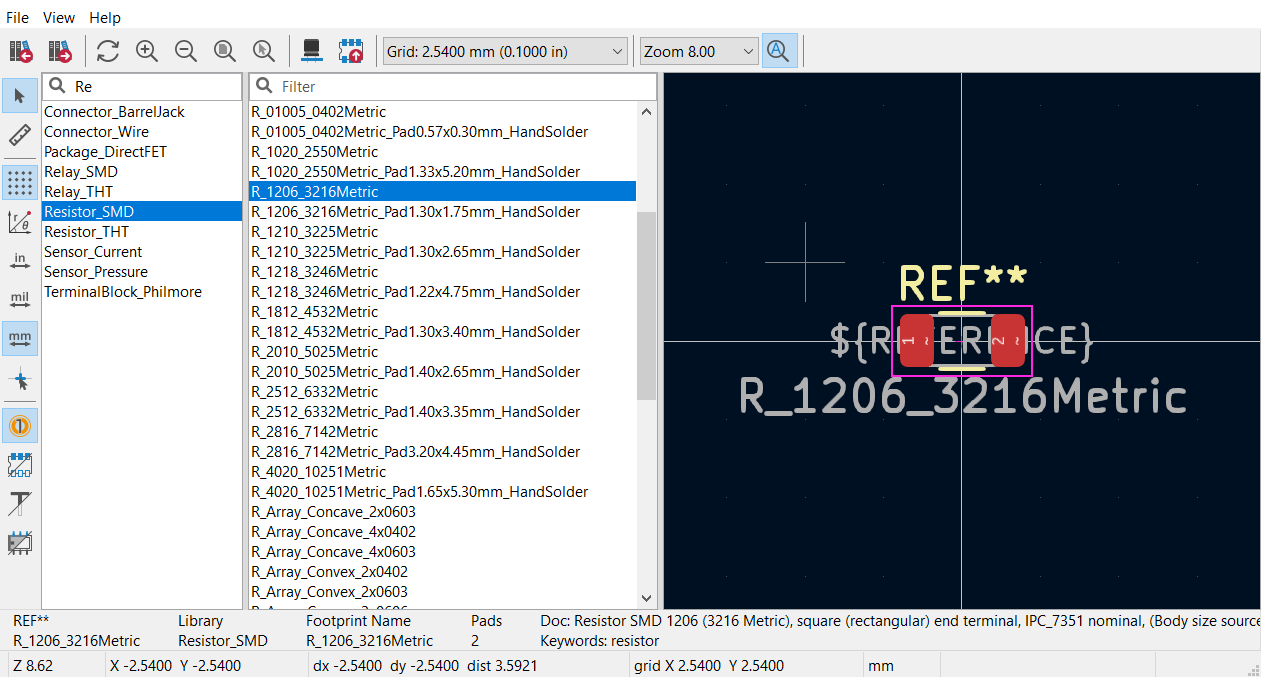The height and width of the screenshot is (677, 1261).
Task: Switch units to inches
Action: coord(20,261)
